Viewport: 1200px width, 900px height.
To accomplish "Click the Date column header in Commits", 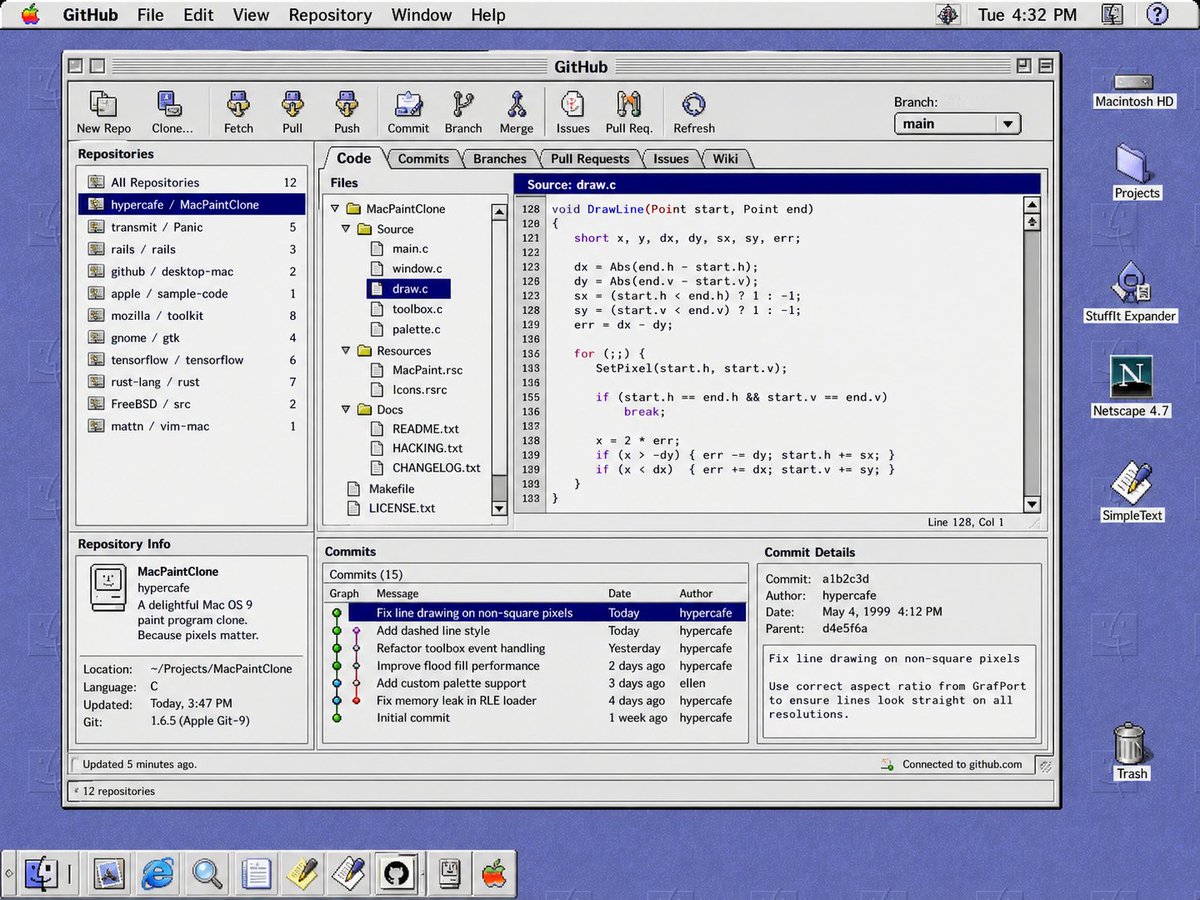I will coord(620,593).
